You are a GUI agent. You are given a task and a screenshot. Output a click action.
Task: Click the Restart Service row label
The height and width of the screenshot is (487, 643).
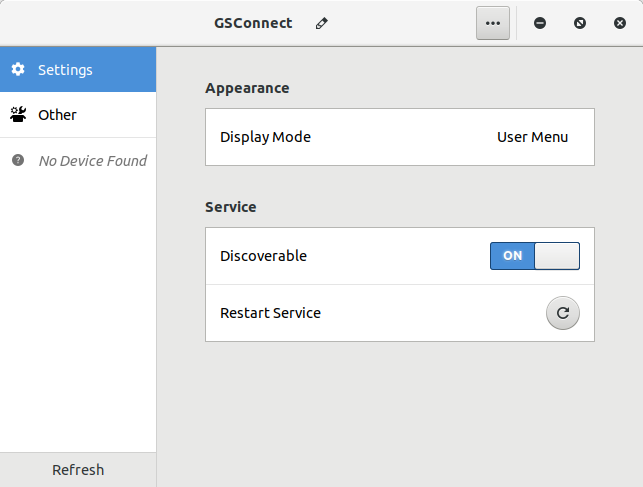[x=270, y=313]
